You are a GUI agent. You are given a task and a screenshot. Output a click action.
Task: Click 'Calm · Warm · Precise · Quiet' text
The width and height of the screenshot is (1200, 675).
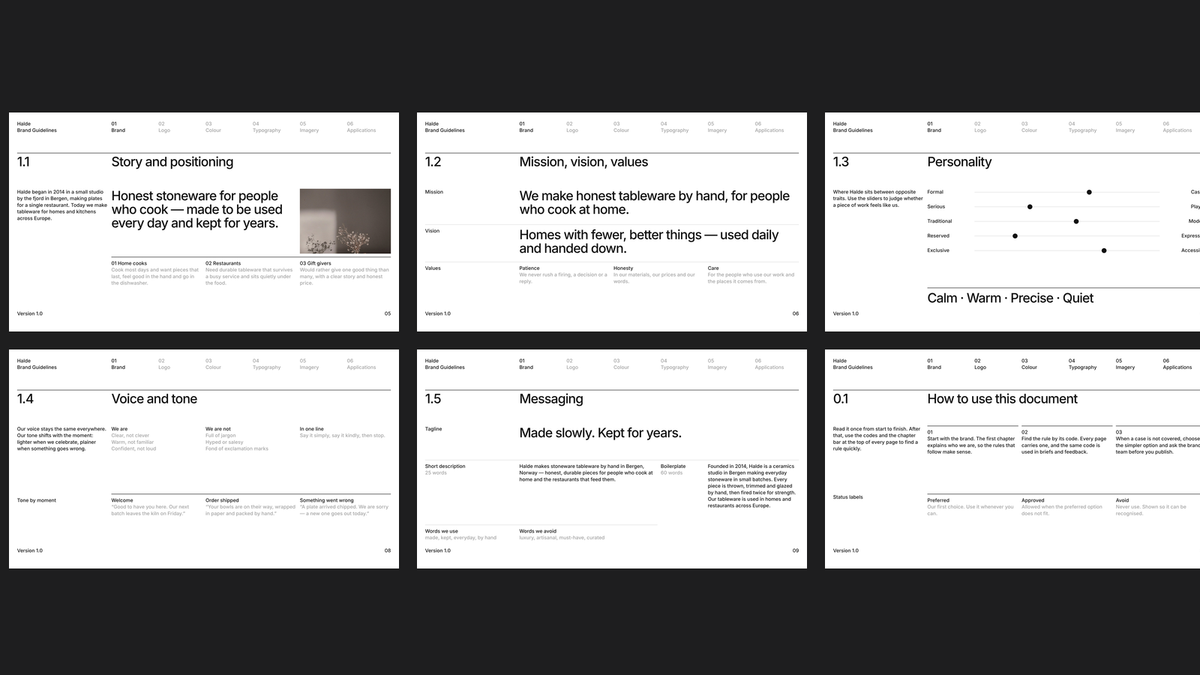pyautogui.click(x=1010, y=298)
